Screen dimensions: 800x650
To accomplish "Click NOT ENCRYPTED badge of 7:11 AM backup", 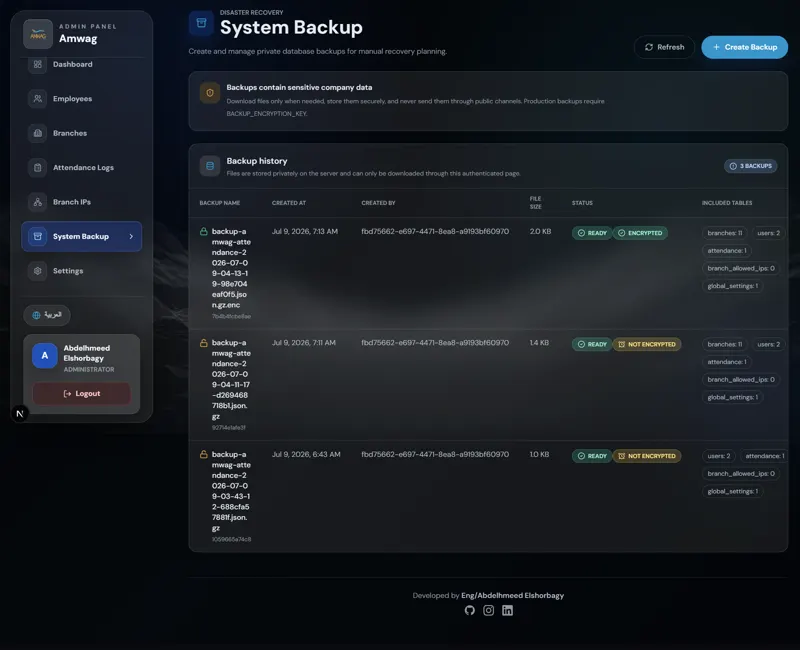I will pyautogui.click(x=647, y=344).
